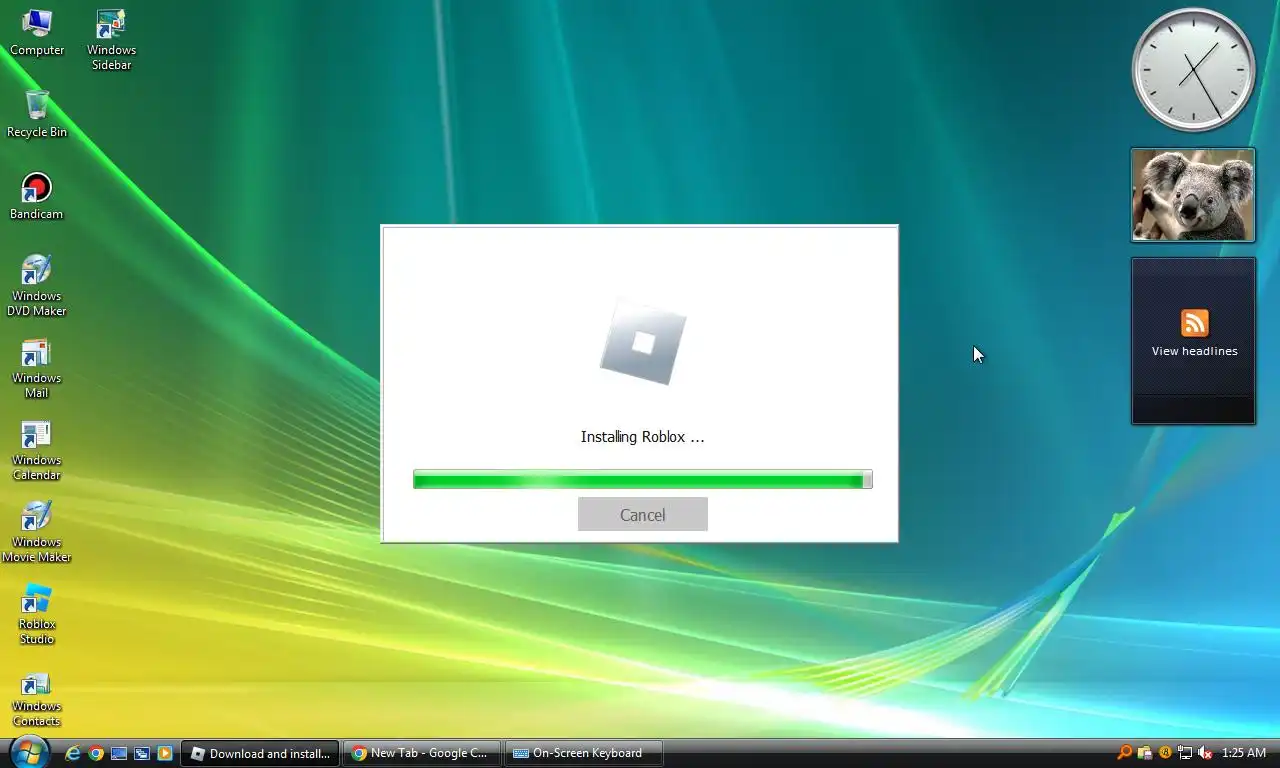Switch to 'New Tab - Google Chrome' taskbar button
Viewport: 1280px width, 768px height.
point(421,753)
